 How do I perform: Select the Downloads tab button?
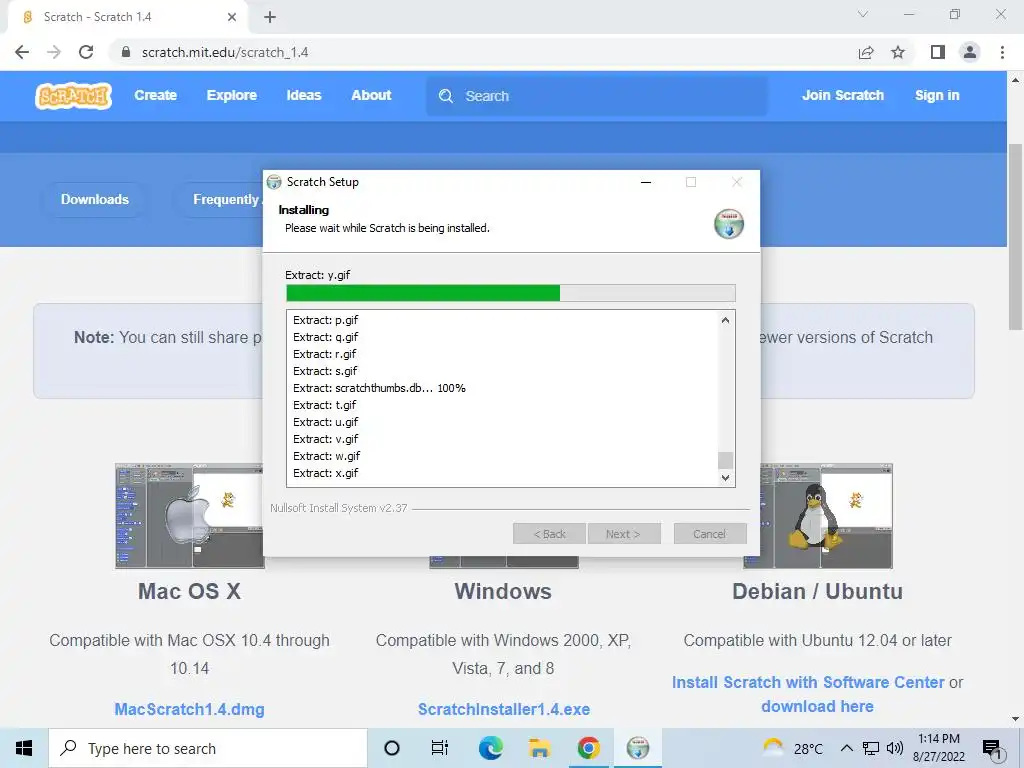pyautogui.click(x=95, y=199)
